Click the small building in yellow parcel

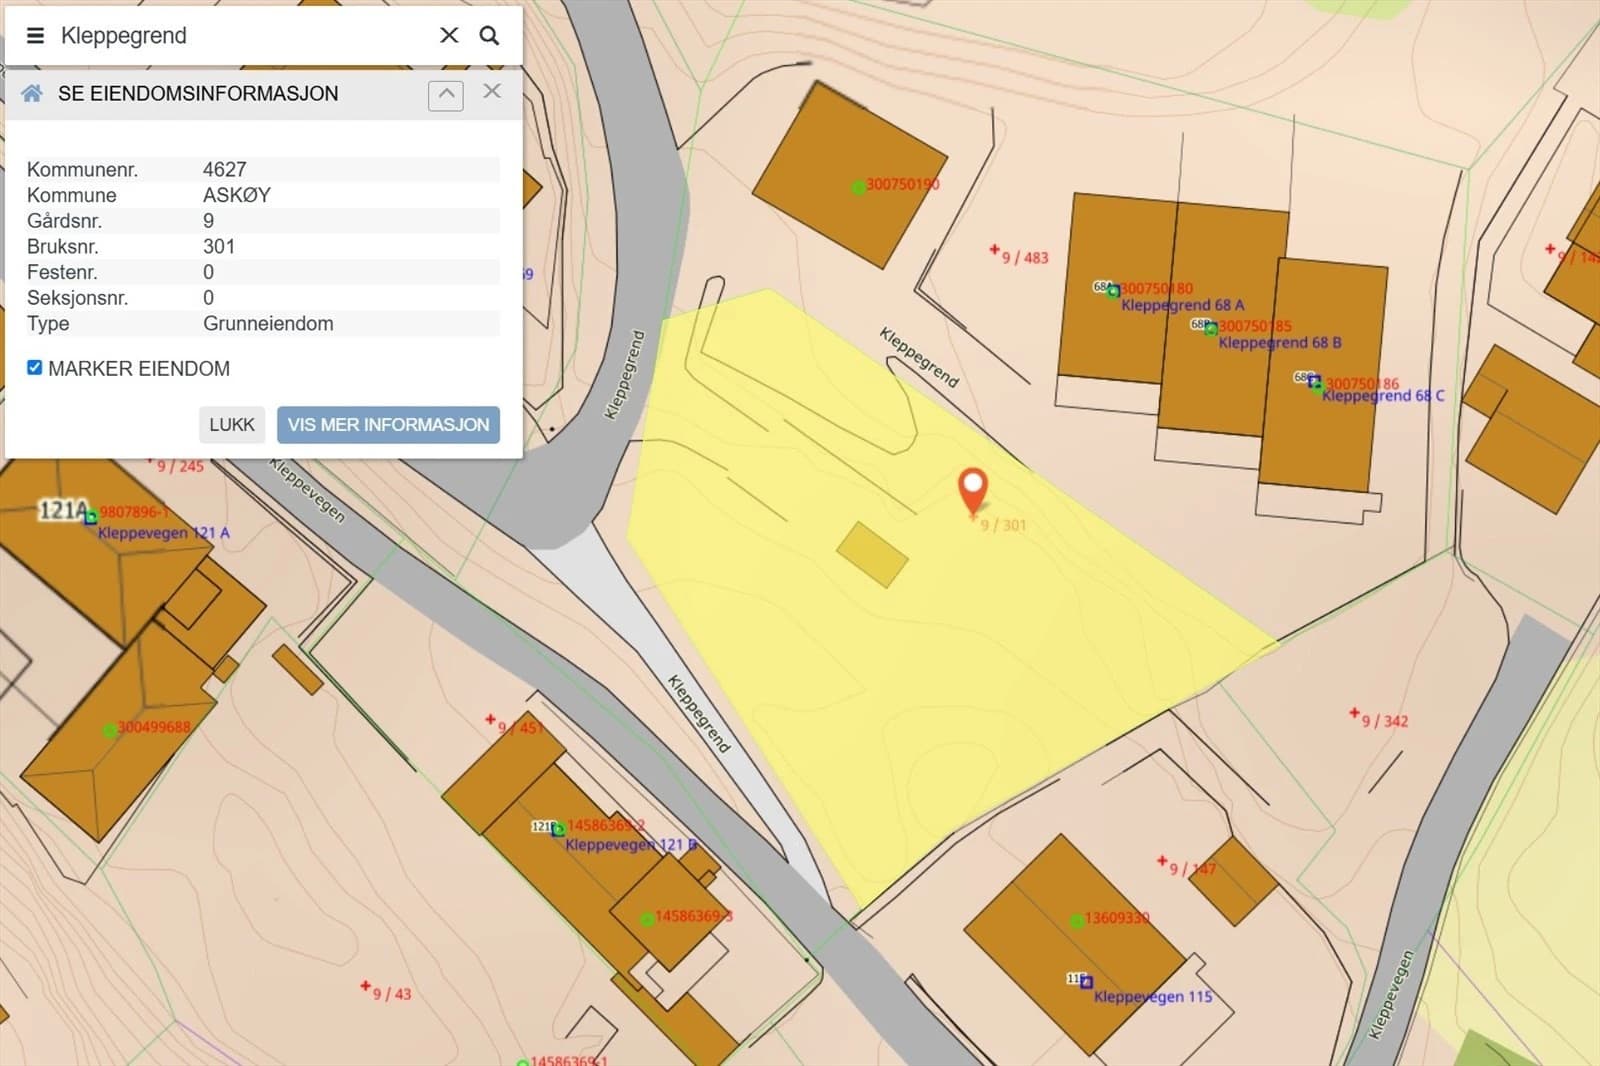872,553
